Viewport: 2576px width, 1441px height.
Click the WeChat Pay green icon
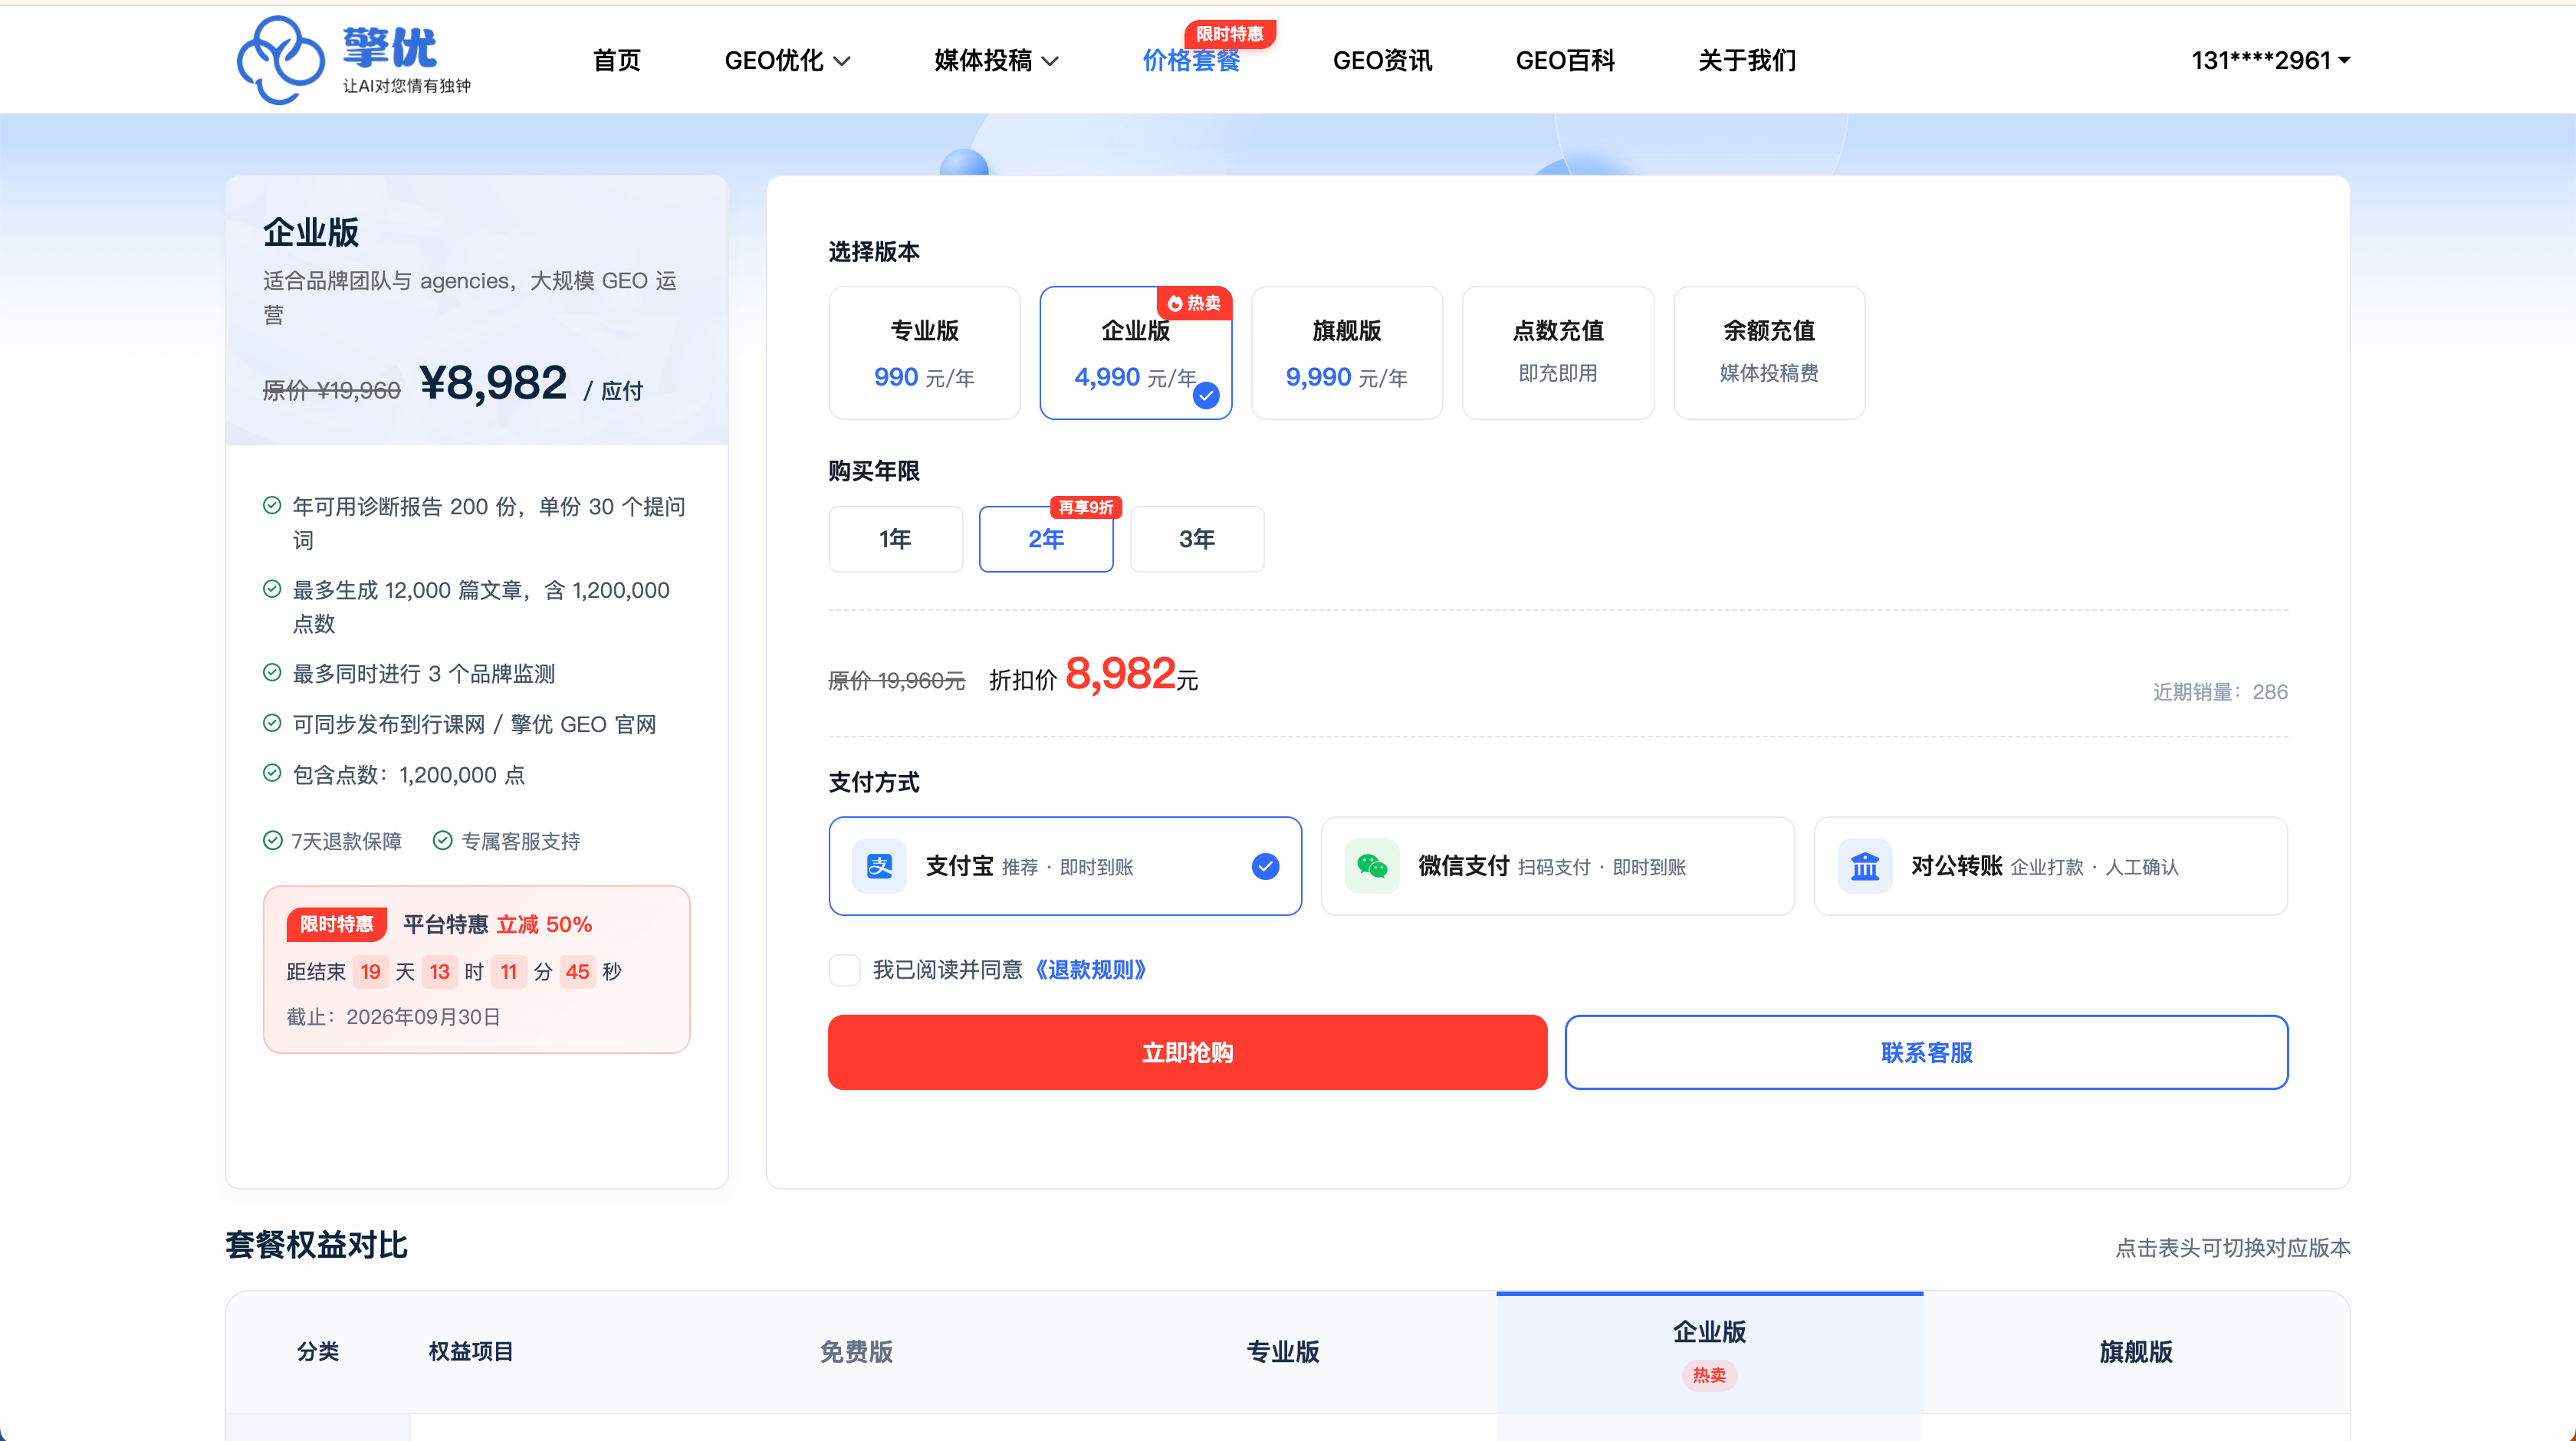[x=1372, y=866]
